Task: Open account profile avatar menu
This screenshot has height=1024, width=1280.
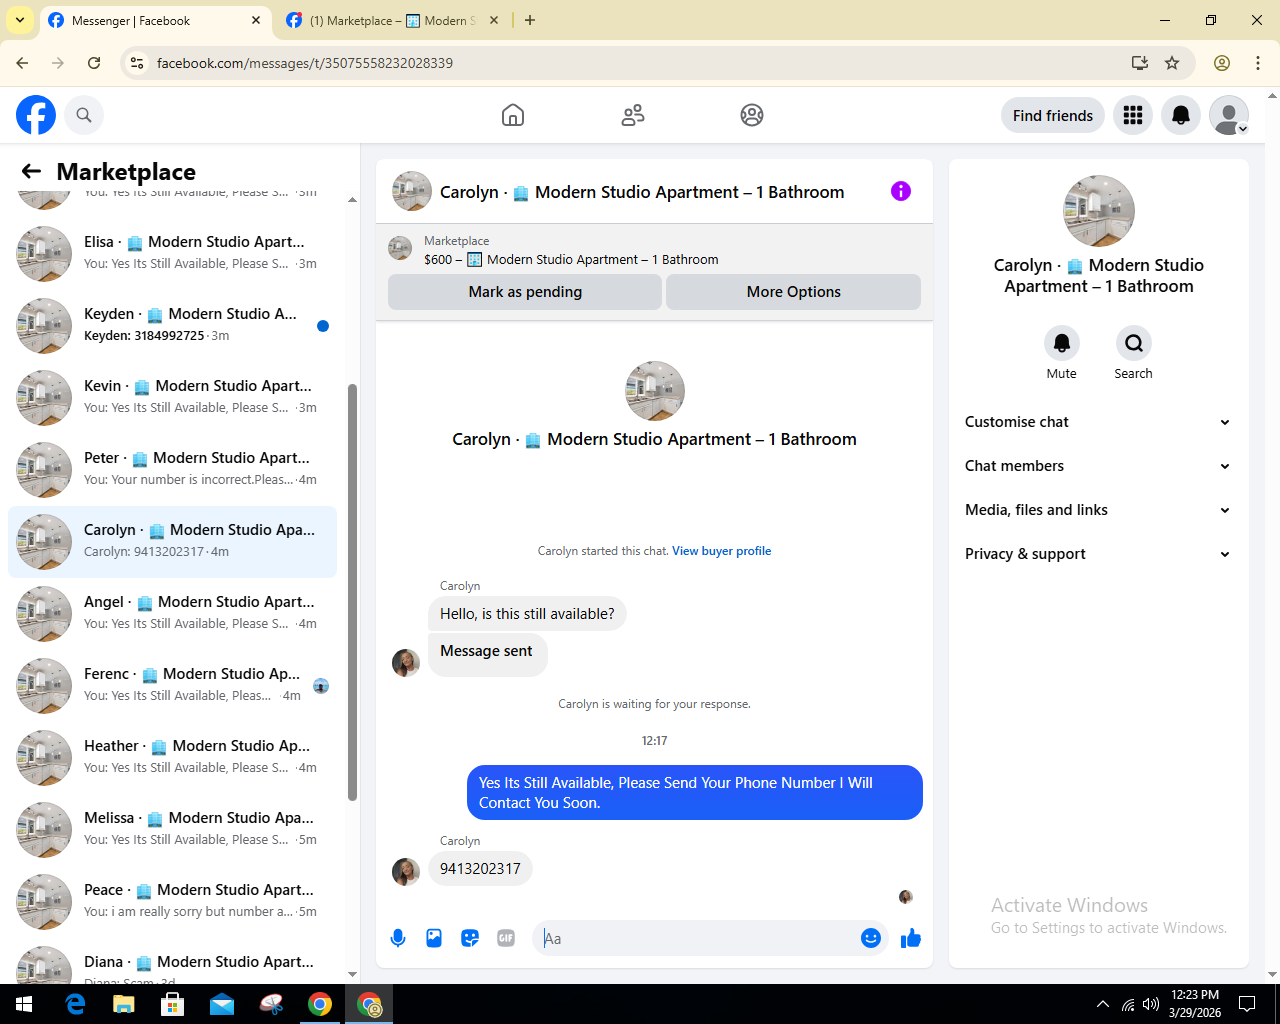Action: coord(1229,115)
